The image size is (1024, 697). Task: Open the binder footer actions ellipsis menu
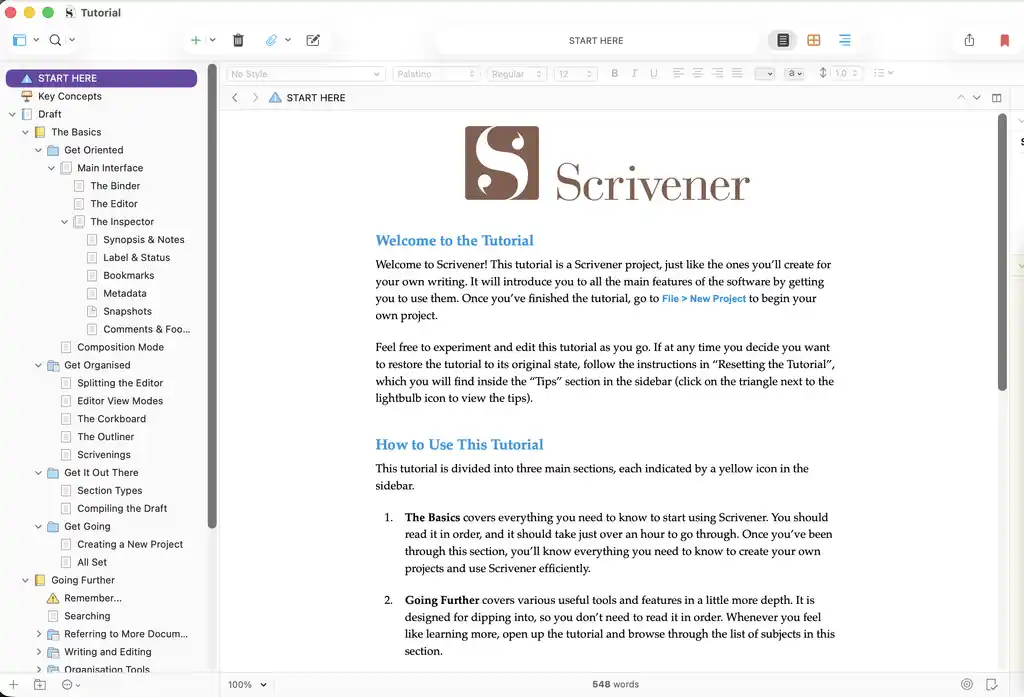[71, 685]
